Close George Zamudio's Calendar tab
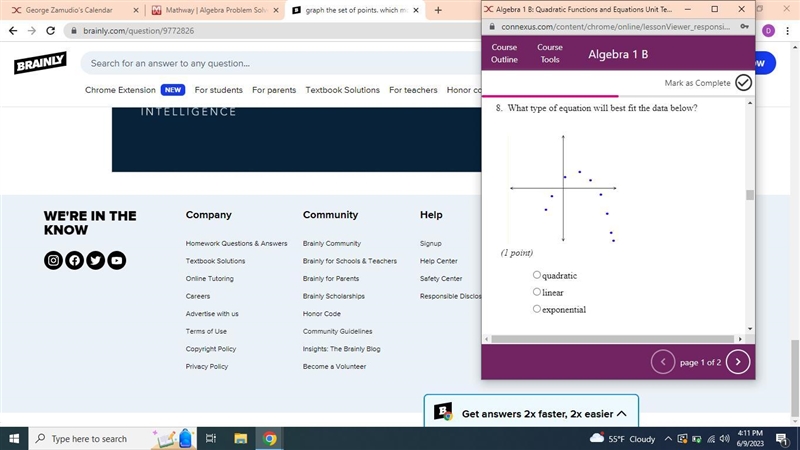This screenshot has width=800, height=450. pyautogui.click(x=136, y=10)
